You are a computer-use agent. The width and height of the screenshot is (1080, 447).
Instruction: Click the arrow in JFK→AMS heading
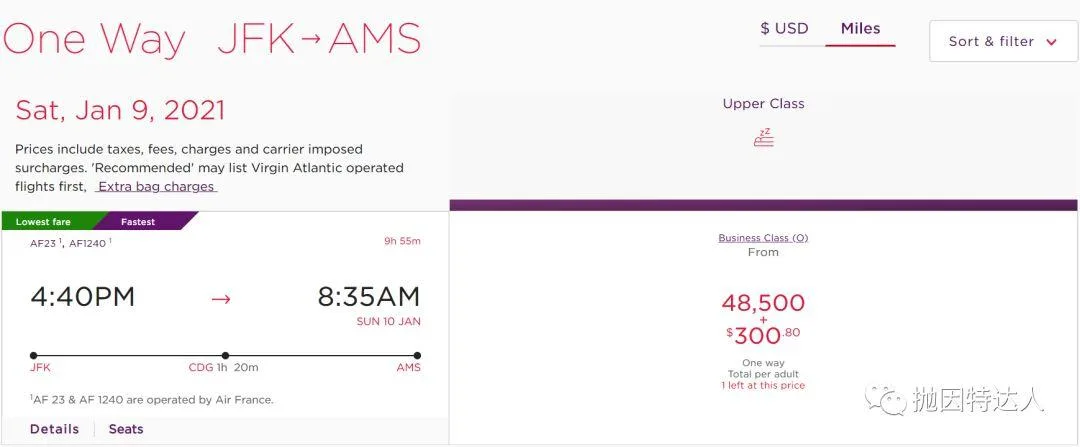tap(311, 40)
